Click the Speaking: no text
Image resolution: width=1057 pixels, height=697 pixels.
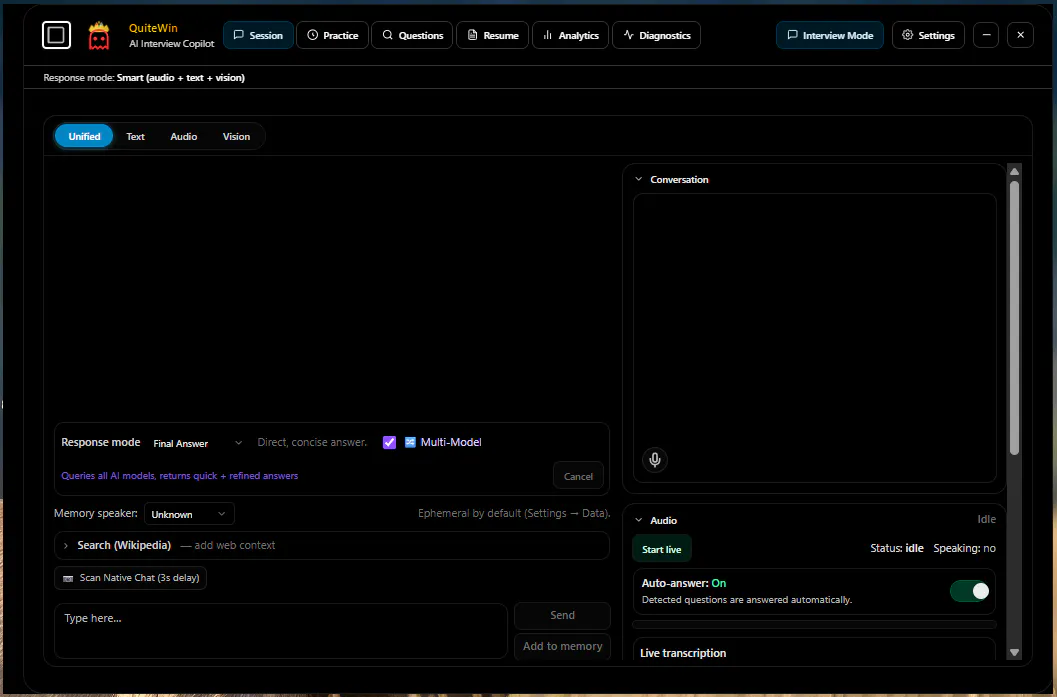[964, 548]
